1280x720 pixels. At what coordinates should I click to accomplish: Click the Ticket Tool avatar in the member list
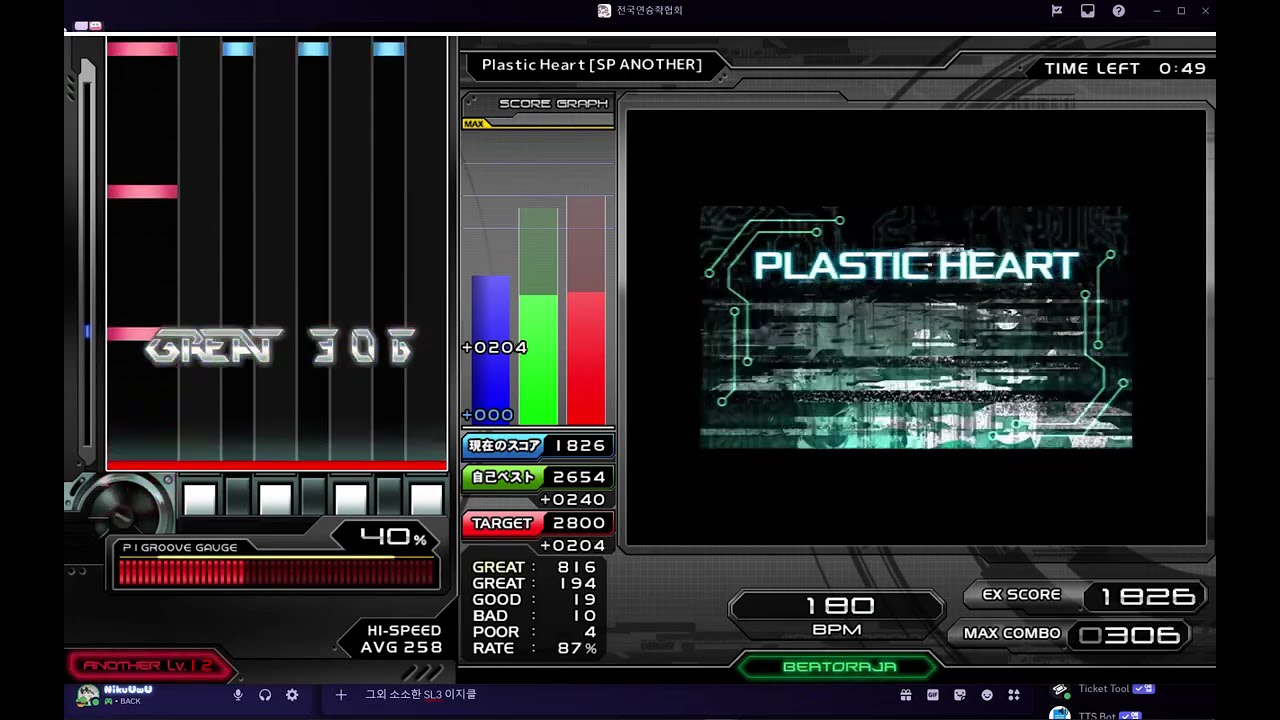[1060, 689]
